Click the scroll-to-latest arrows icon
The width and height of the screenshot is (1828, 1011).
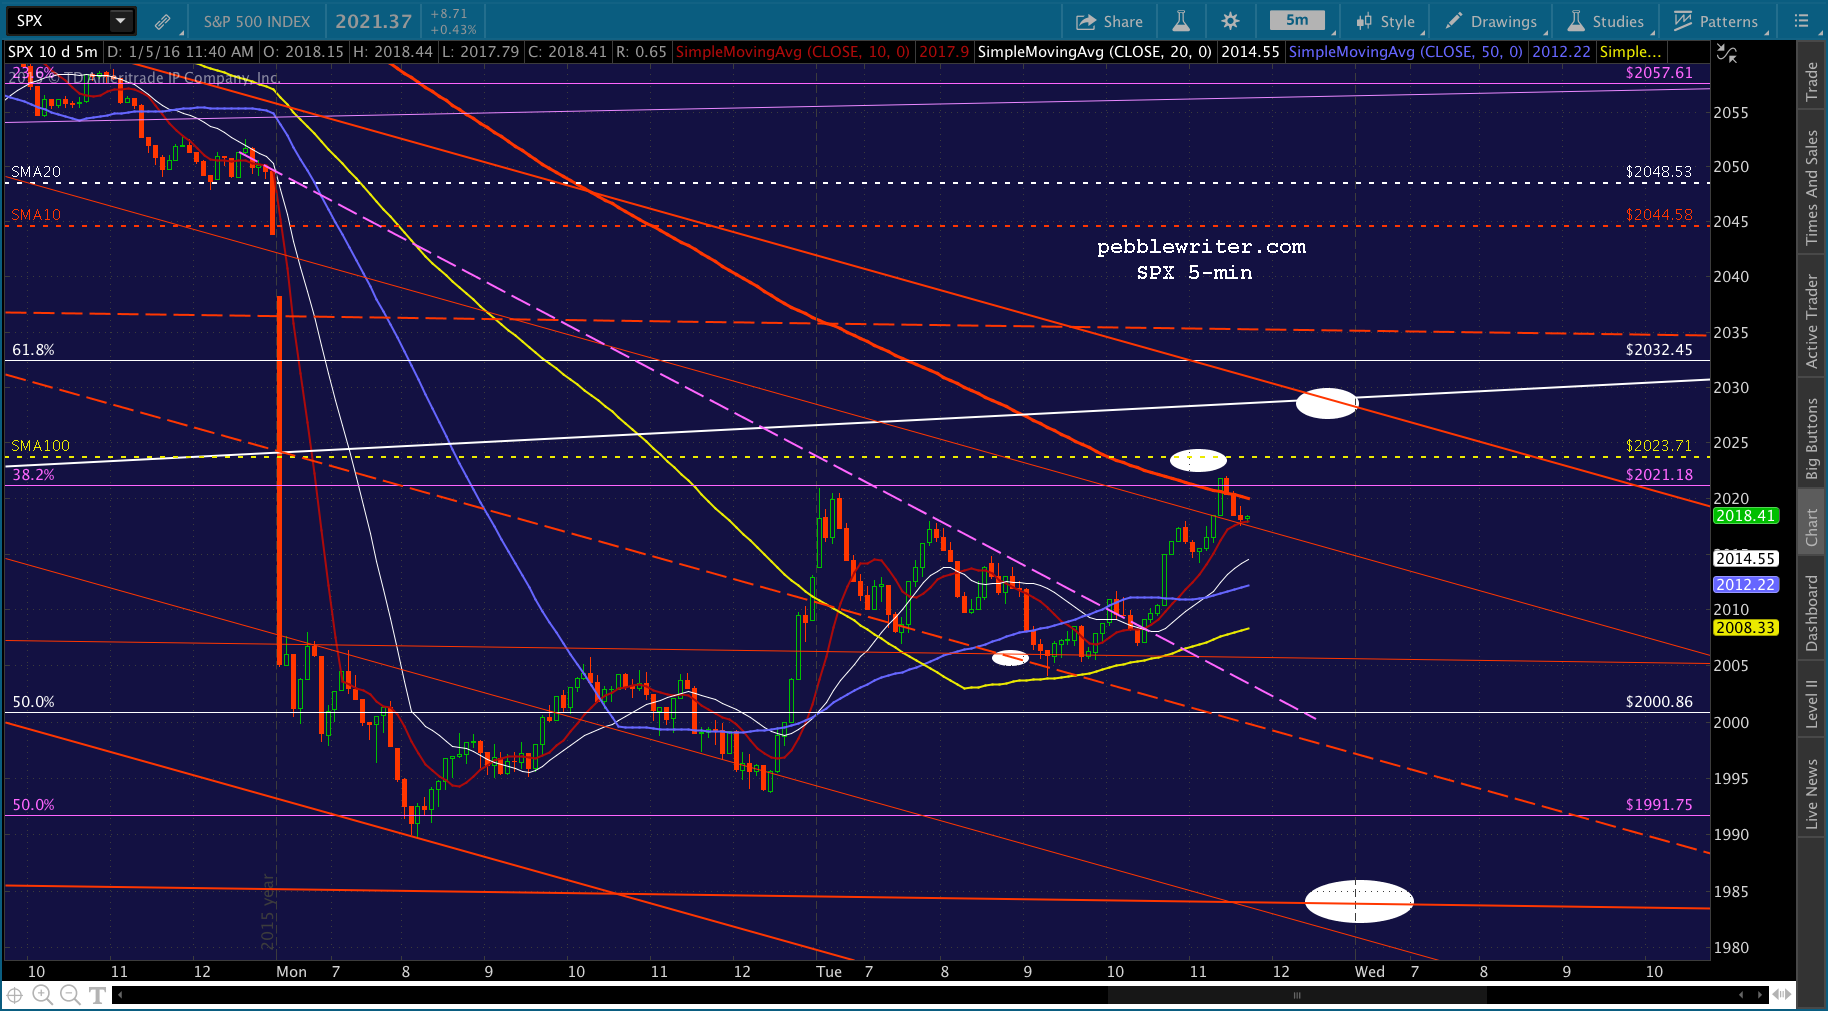pyautogui.click(x=1782, y=994)
